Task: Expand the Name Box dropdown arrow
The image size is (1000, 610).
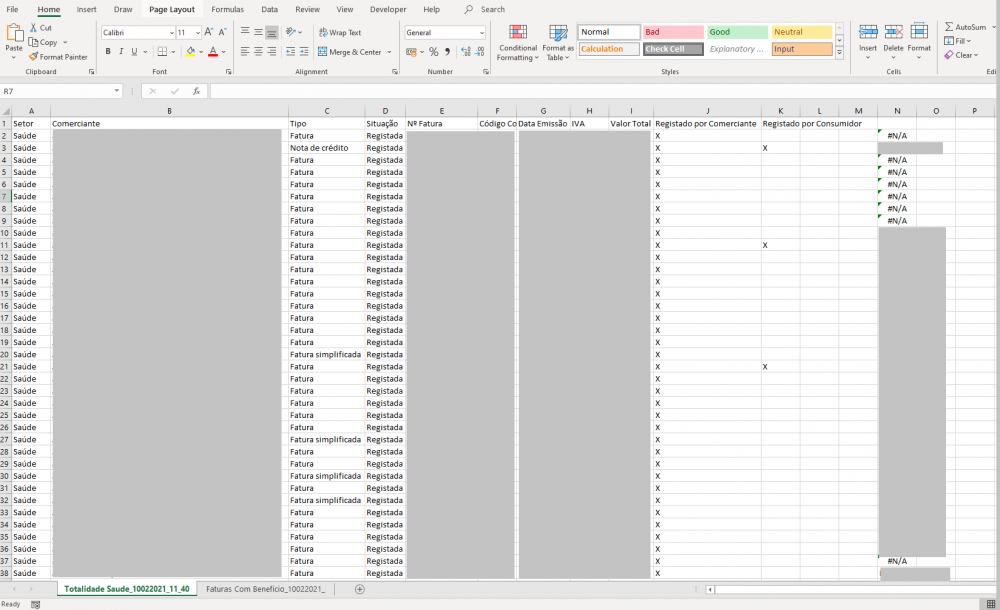Action: pyautogui.click(x=117, y=91)
